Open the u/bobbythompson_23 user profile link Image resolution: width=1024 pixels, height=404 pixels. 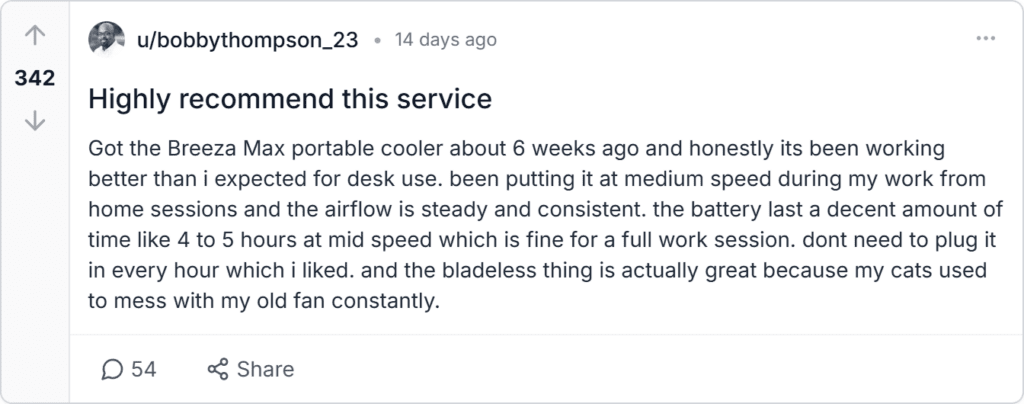pyautogui.click(x=246, y=40)
